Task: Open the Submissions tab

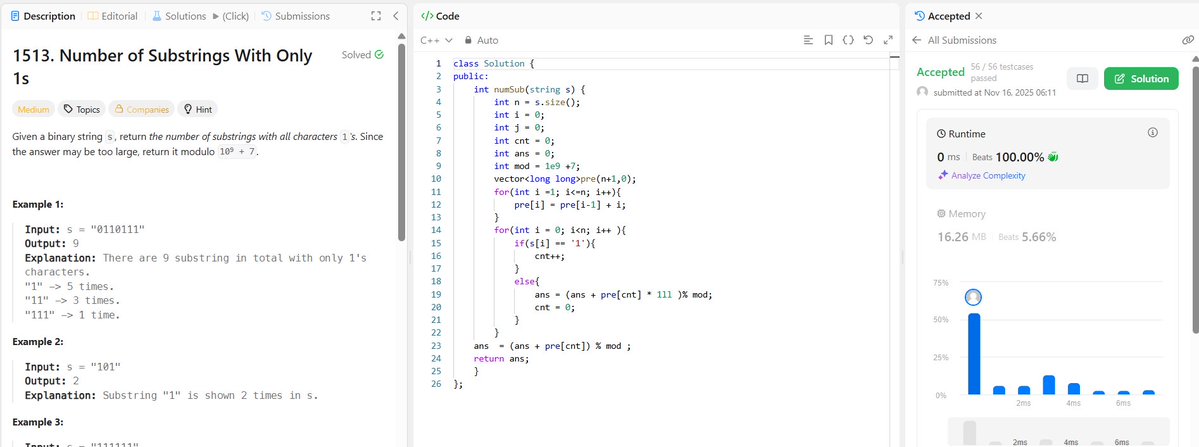Action: [x=295, y=16]
